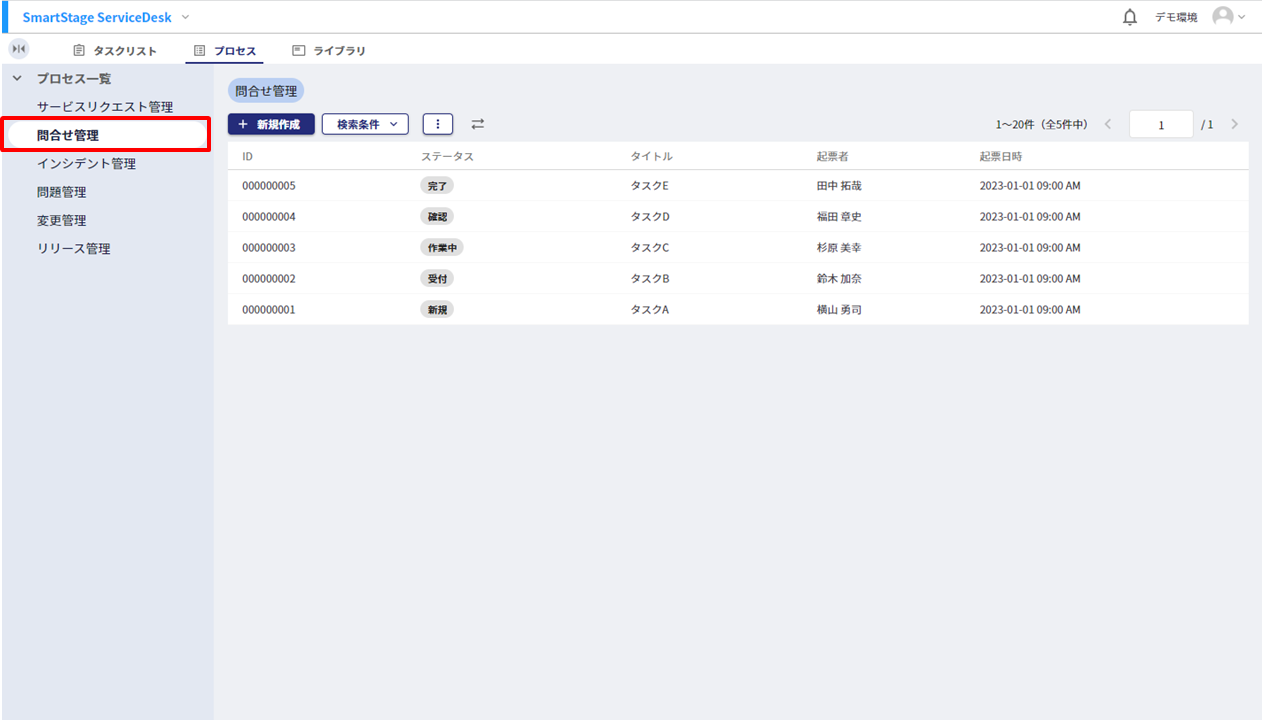Open the user avatar menu

click(x=1227, y=17)
